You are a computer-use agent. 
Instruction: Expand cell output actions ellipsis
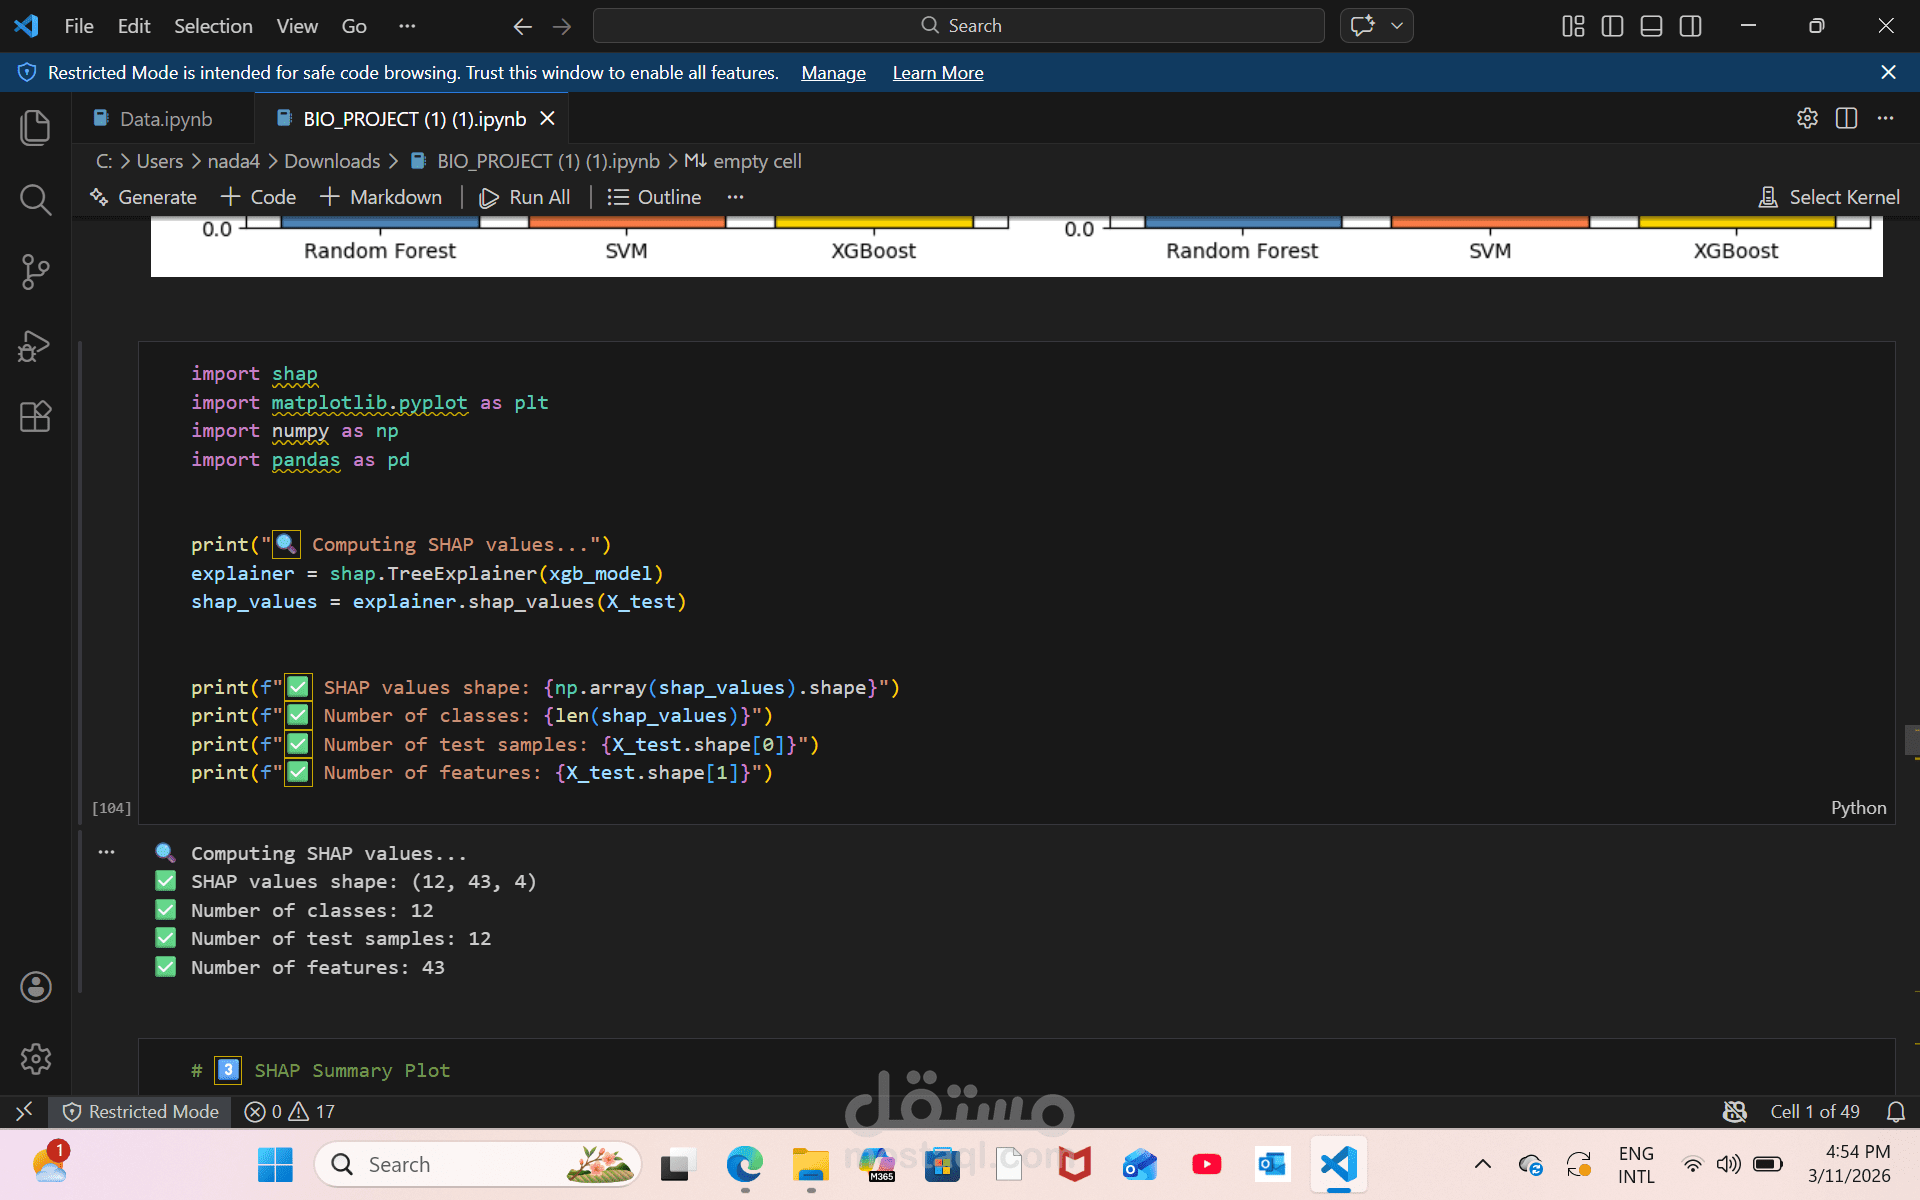107,852
